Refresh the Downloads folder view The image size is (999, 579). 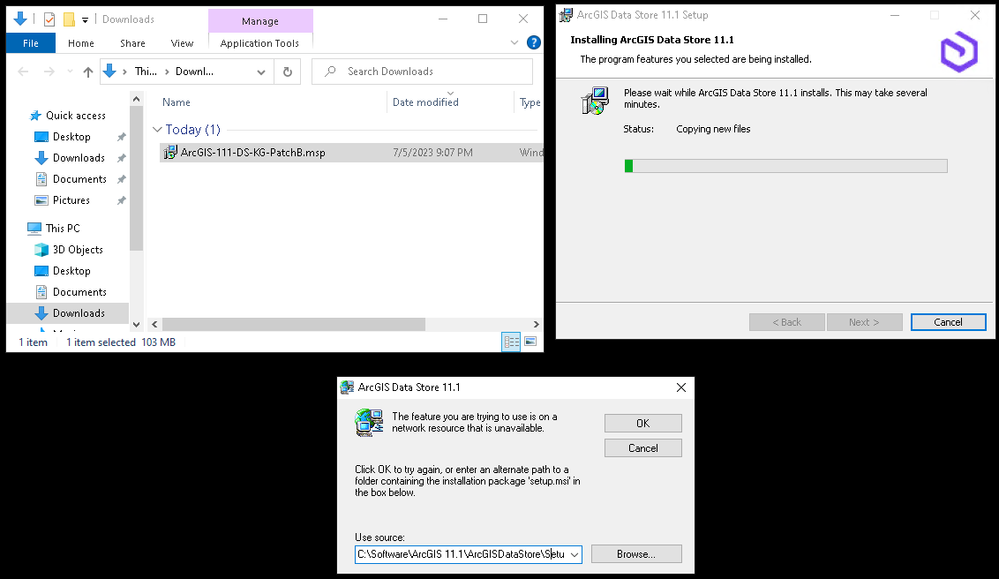coord(287,72)
